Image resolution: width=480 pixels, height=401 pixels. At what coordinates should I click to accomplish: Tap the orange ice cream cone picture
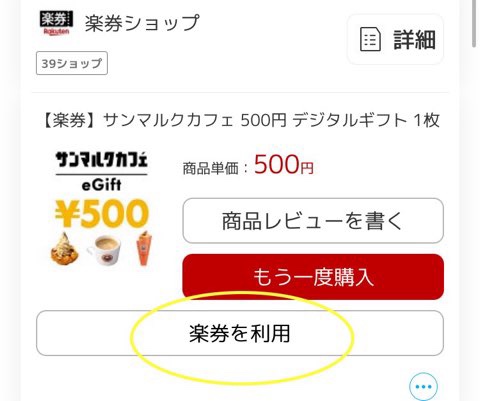[x=144, y=248]
